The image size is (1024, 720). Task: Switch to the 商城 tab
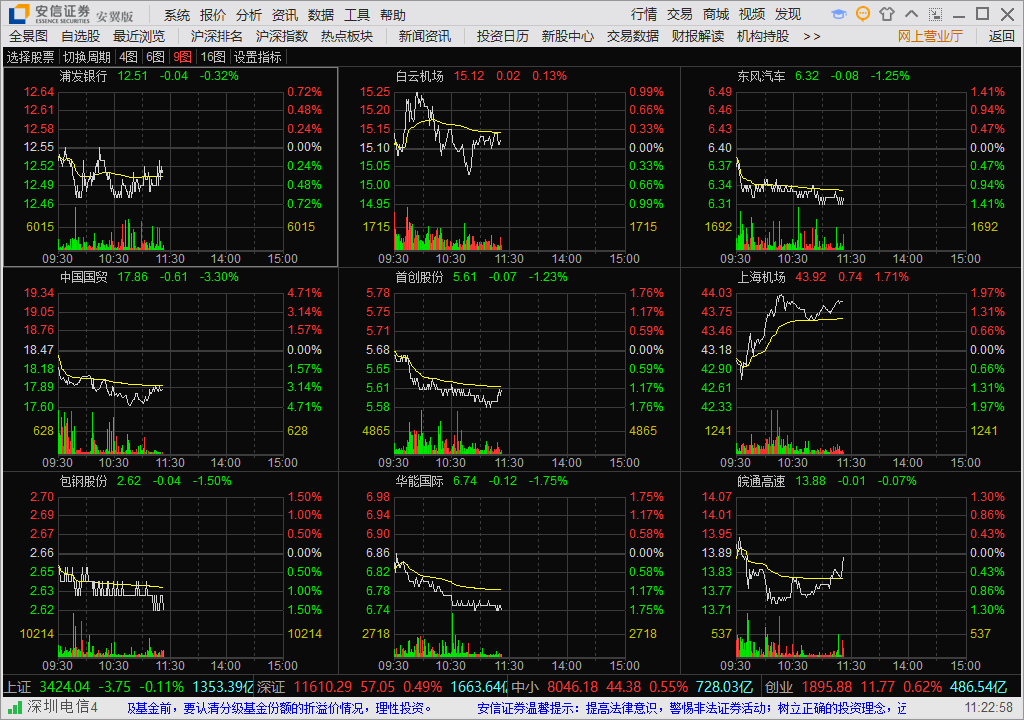tap(716, 14)
